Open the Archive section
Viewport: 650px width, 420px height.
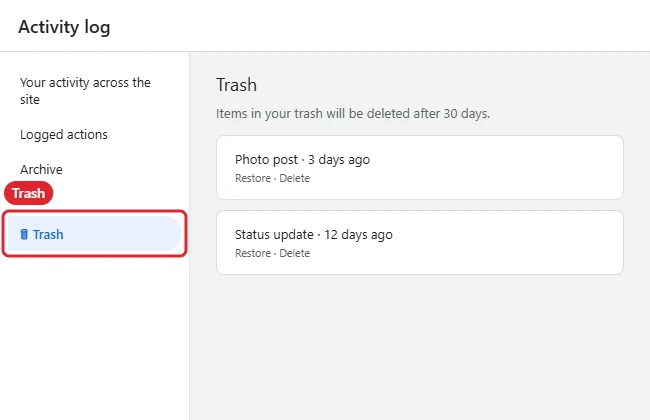click(41, 169)
